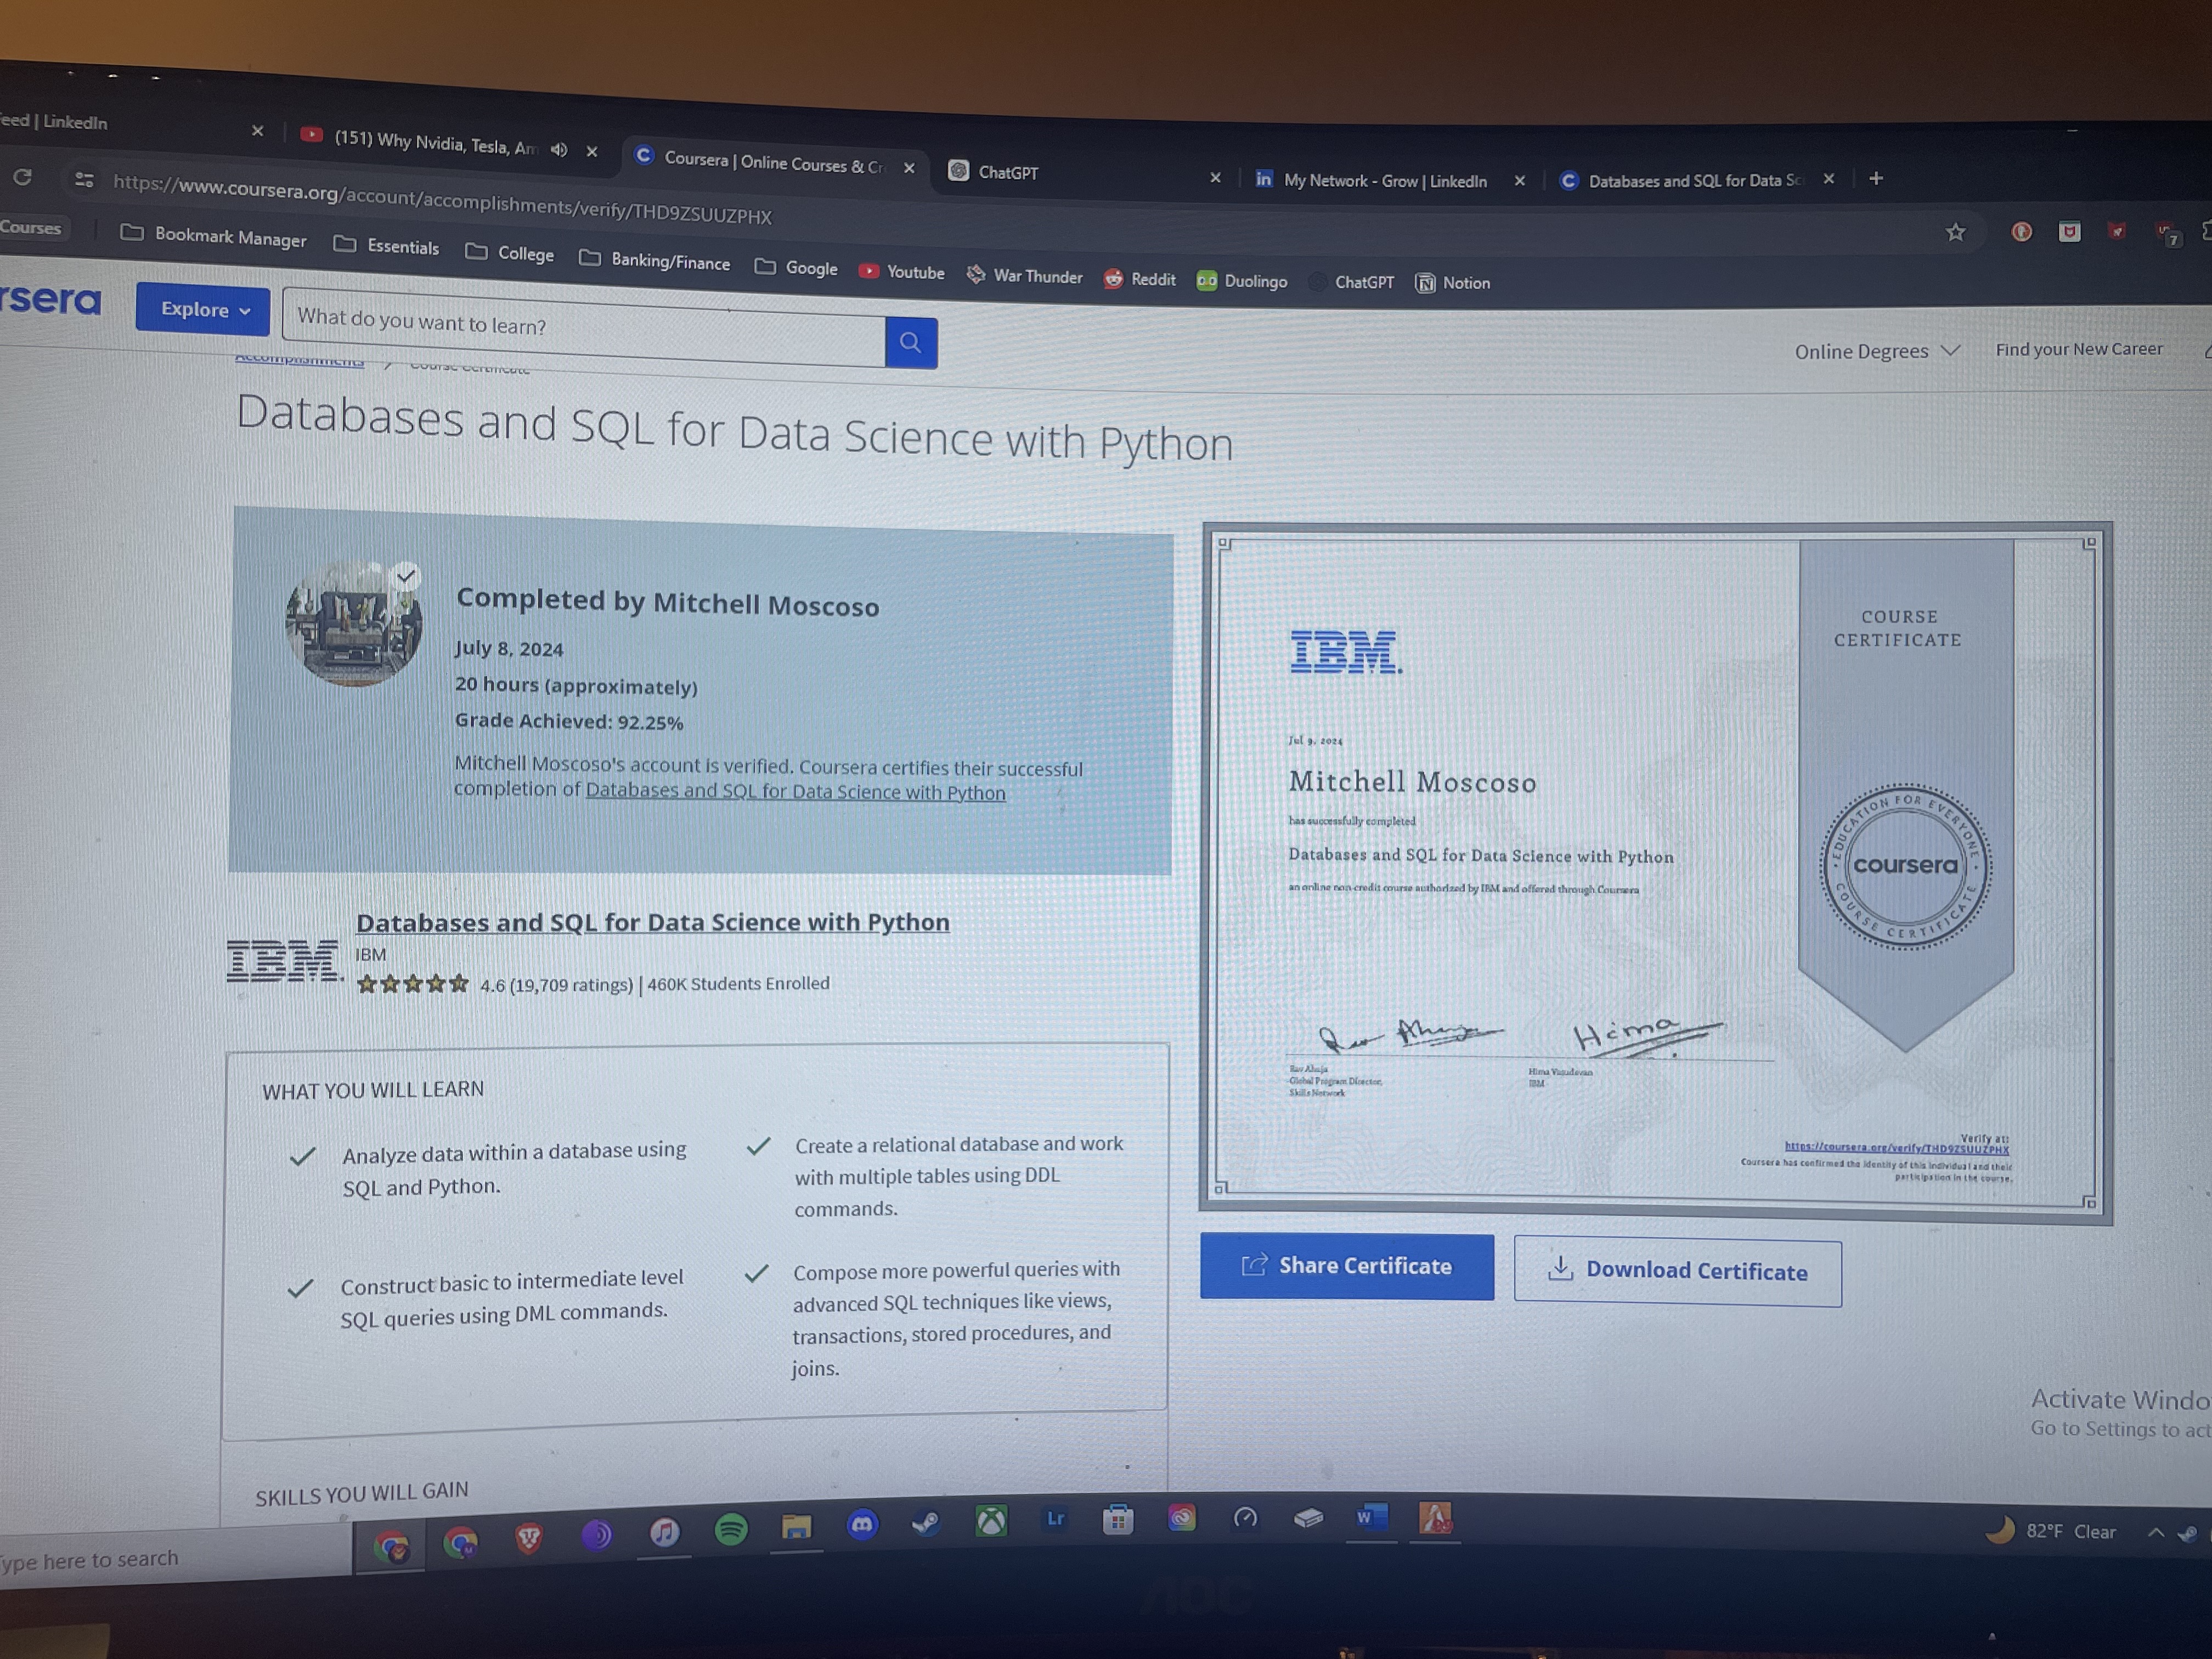Image resolution: width=2212 pixels, height=1659 pixels.
Task: Click the What do you want to learn field
Action: click(585, 328)
